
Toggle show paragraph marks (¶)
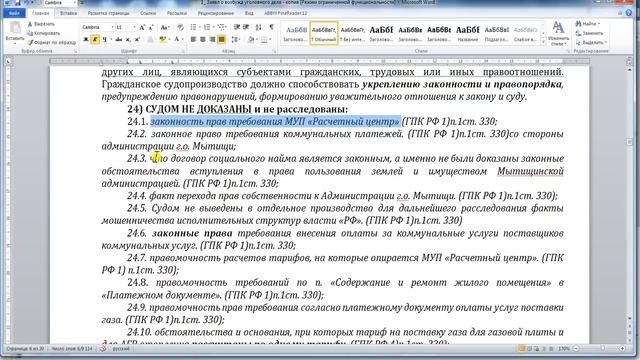click(271, 27)
